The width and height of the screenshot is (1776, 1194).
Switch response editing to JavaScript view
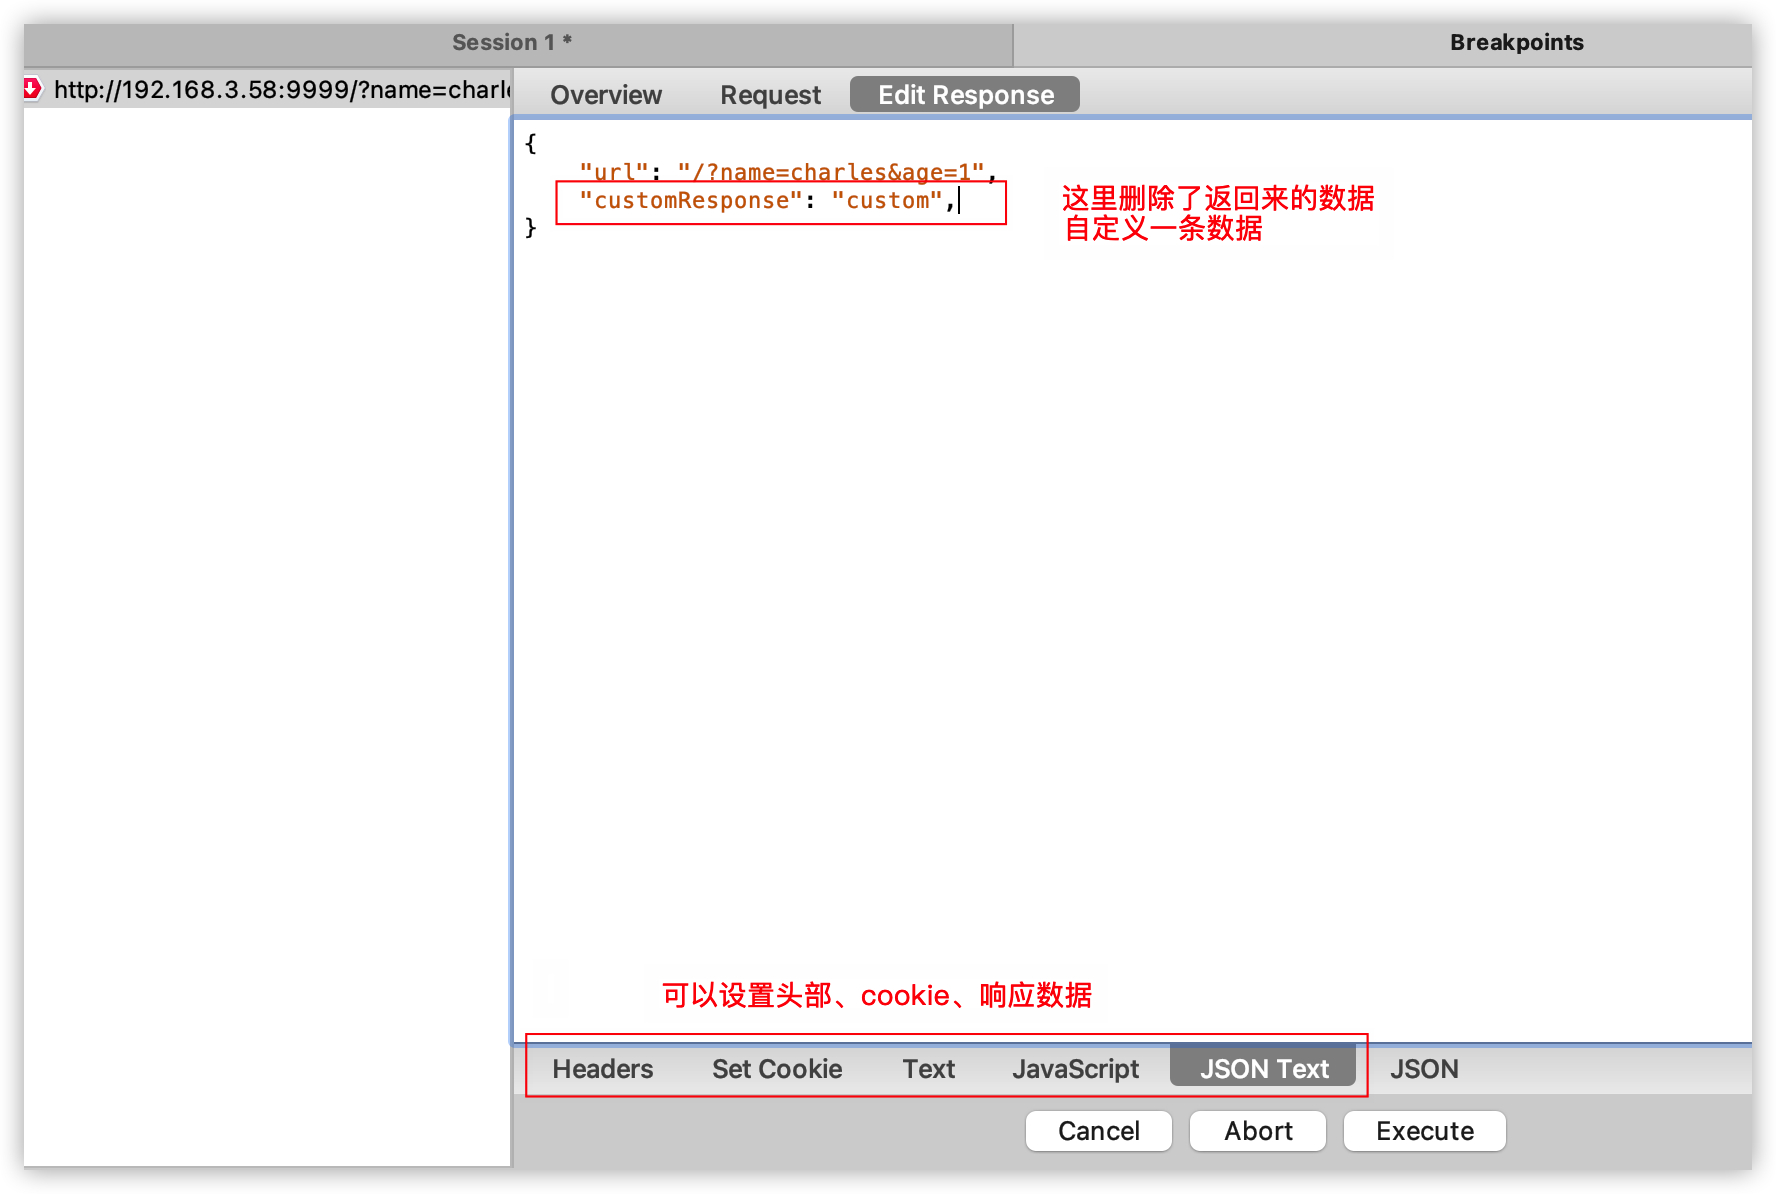pyautogui.click(x=1076, y=1068)
